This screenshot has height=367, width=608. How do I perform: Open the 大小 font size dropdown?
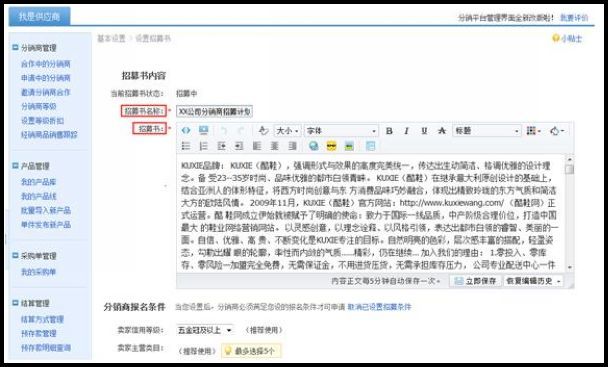[287, 131]
